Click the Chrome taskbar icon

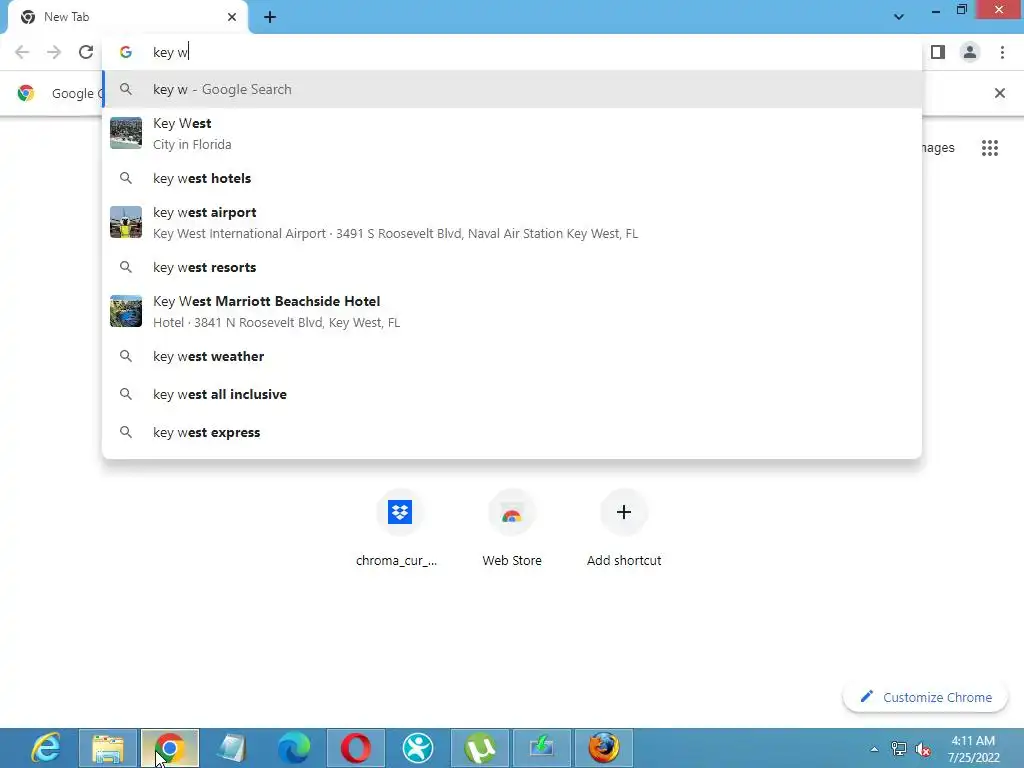click(170, 748)
